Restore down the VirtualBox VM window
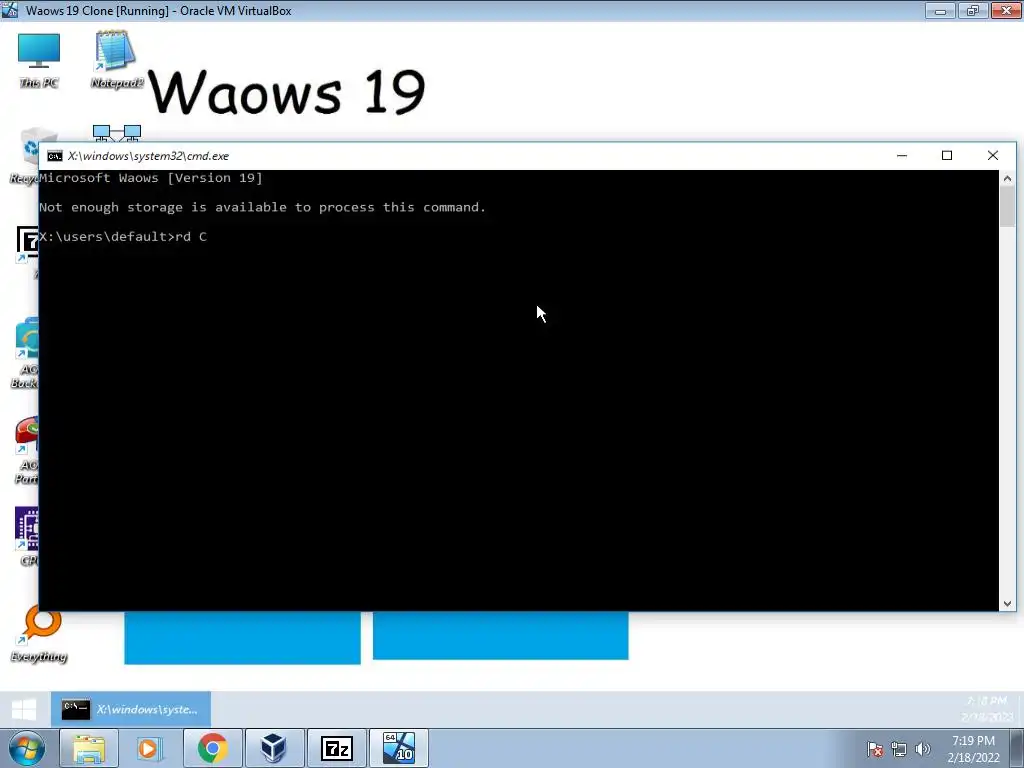Image resolution: width=1024 pixels, height=768 pixels. pyautogui.click(x=973, y=11)
